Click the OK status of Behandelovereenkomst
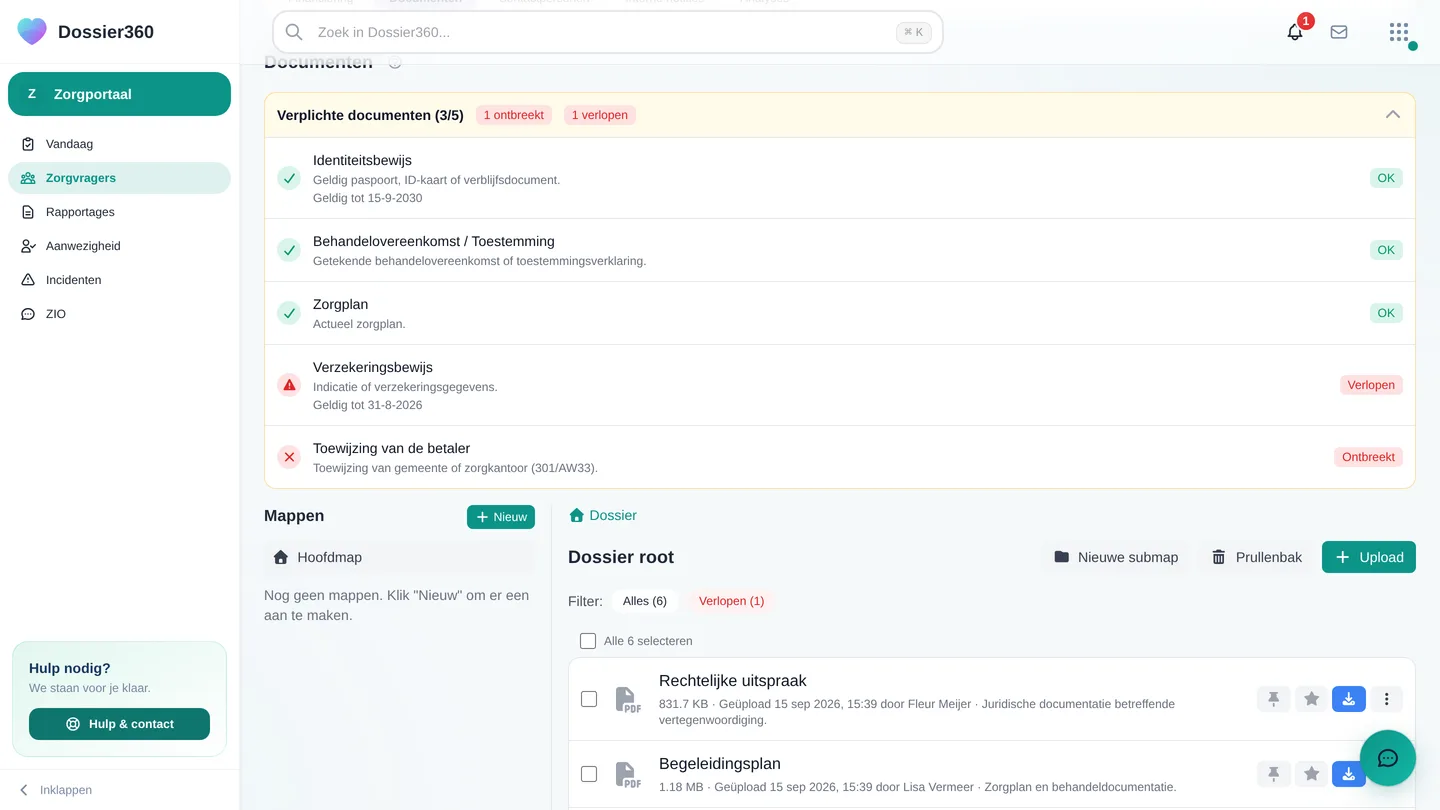 (x=1386, y=250)
